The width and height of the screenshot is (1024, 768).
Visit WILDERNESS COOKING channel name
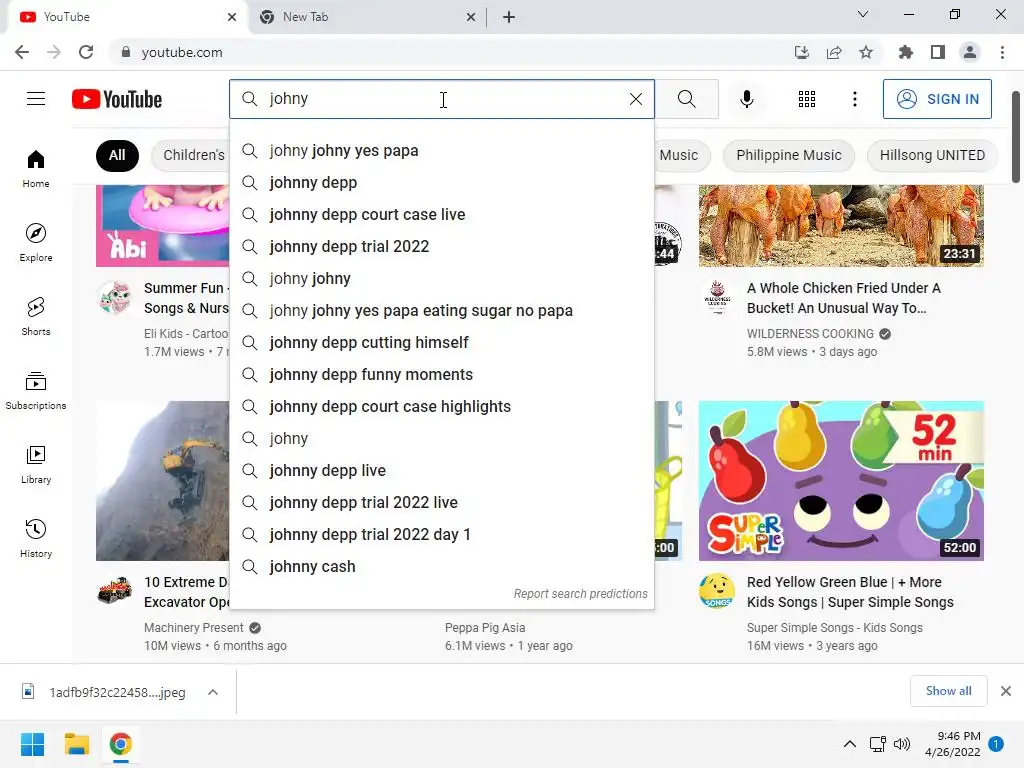coord(810,334)
